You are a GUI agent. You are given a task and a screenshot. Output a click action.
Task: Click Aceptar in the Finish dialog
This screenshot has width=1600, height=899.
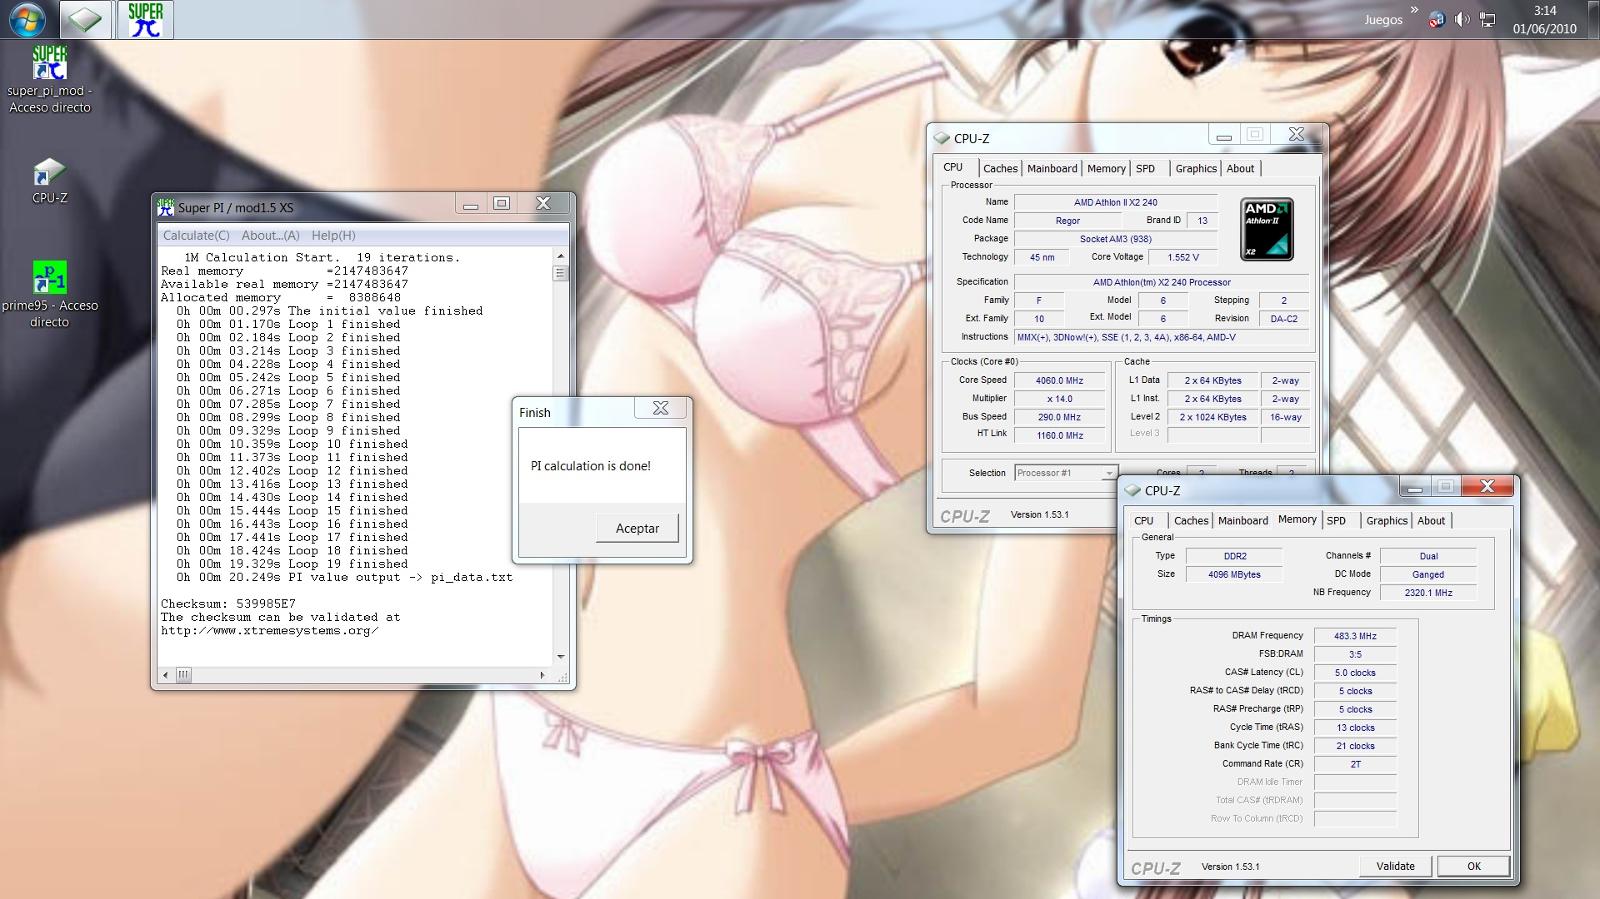coord(637,528)
